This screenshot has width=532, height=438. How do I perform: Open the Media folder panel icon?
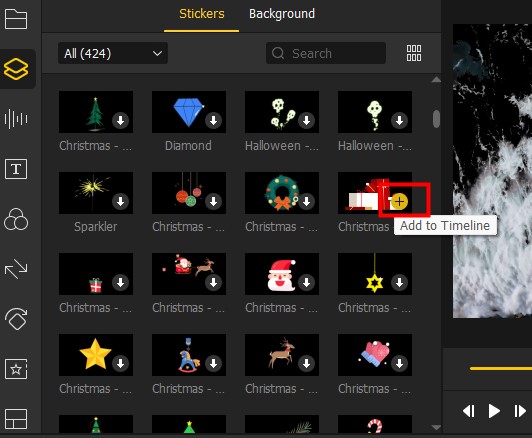(x=16, y=19)
